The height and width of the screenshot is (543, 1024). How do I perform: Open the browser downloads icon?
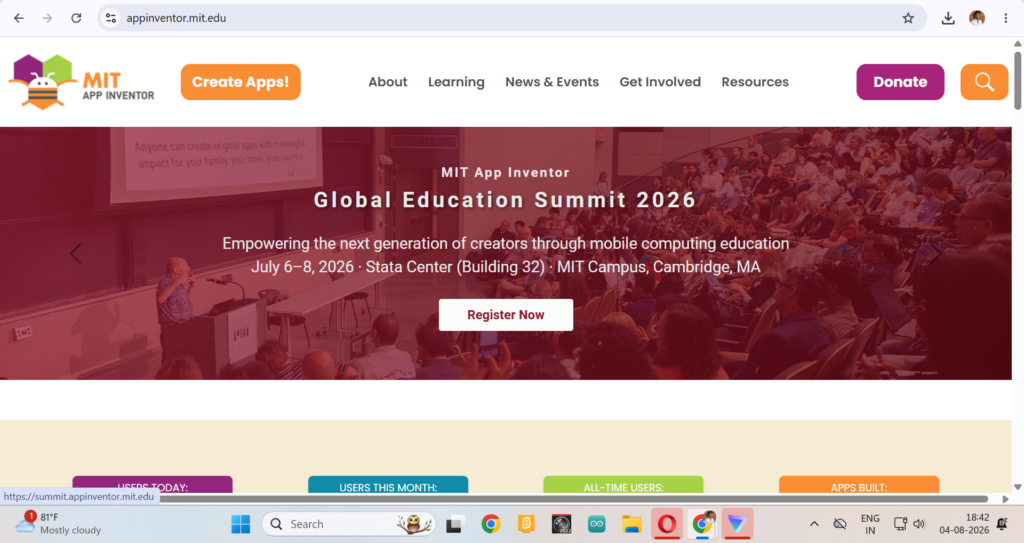coord(948,18)
